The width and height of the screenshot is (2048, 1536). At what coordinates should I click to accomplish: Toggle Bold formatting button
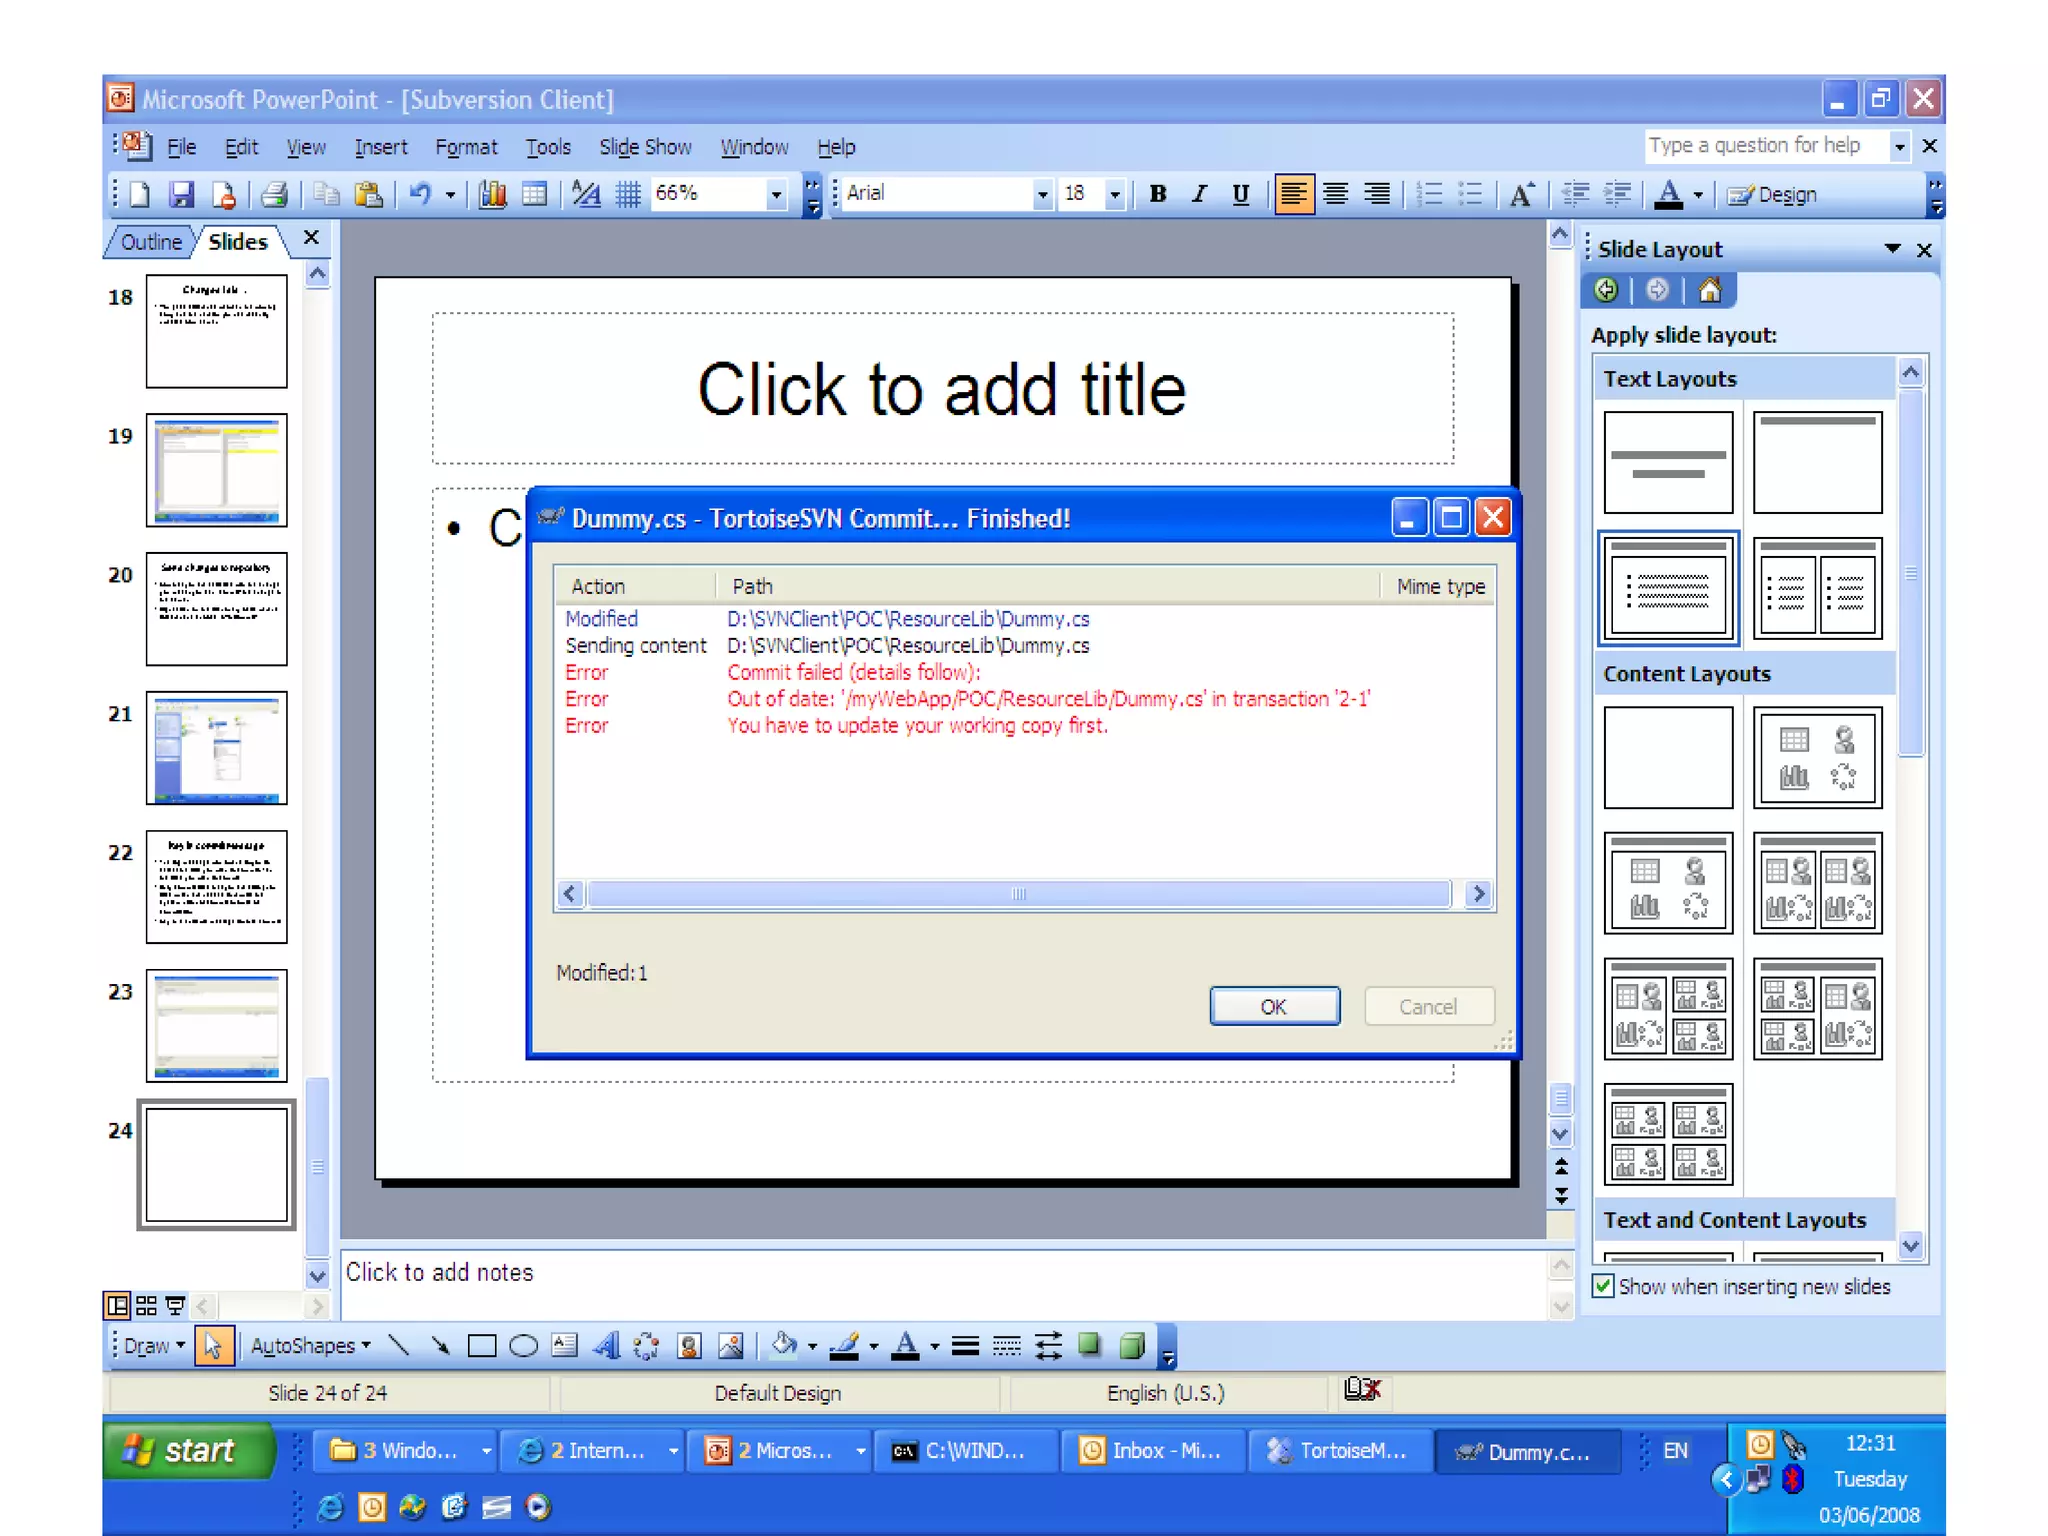pos(1158,194)
